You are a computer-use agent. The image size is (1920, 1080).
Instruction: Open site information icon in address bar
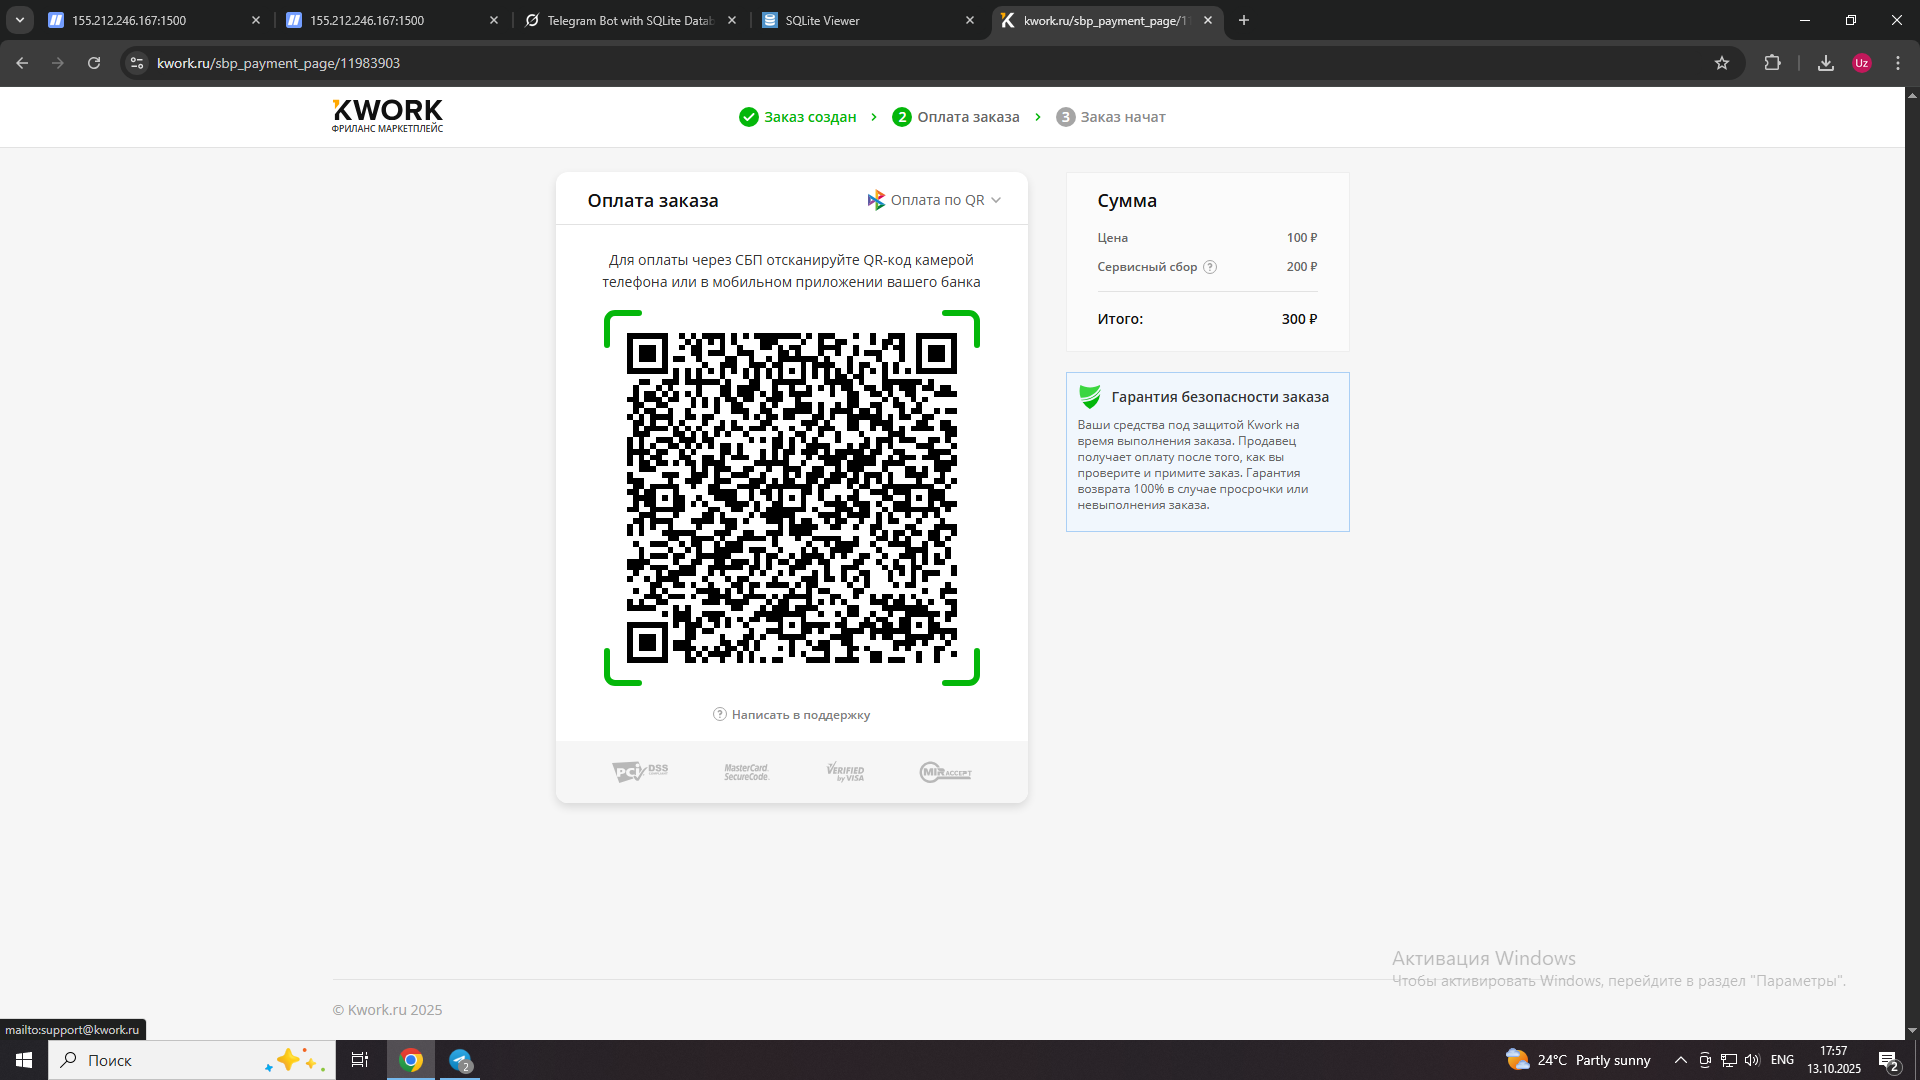tap(137, 63)
